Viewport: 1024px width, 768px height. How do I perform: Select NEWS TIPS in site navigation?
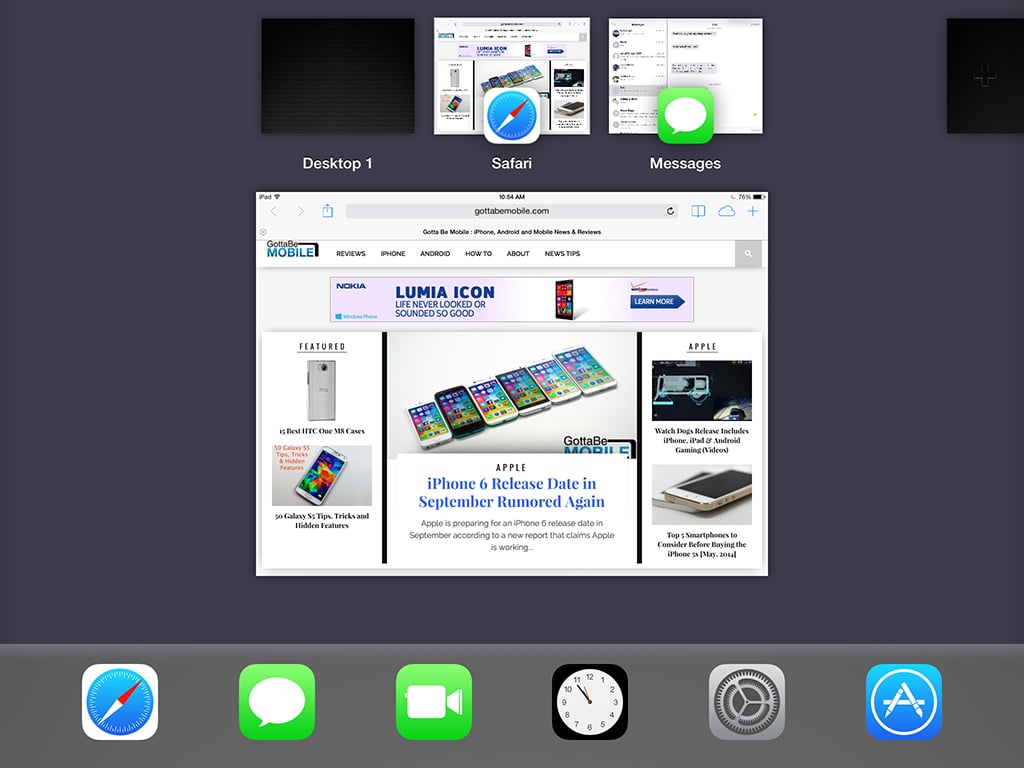[562, 254]
